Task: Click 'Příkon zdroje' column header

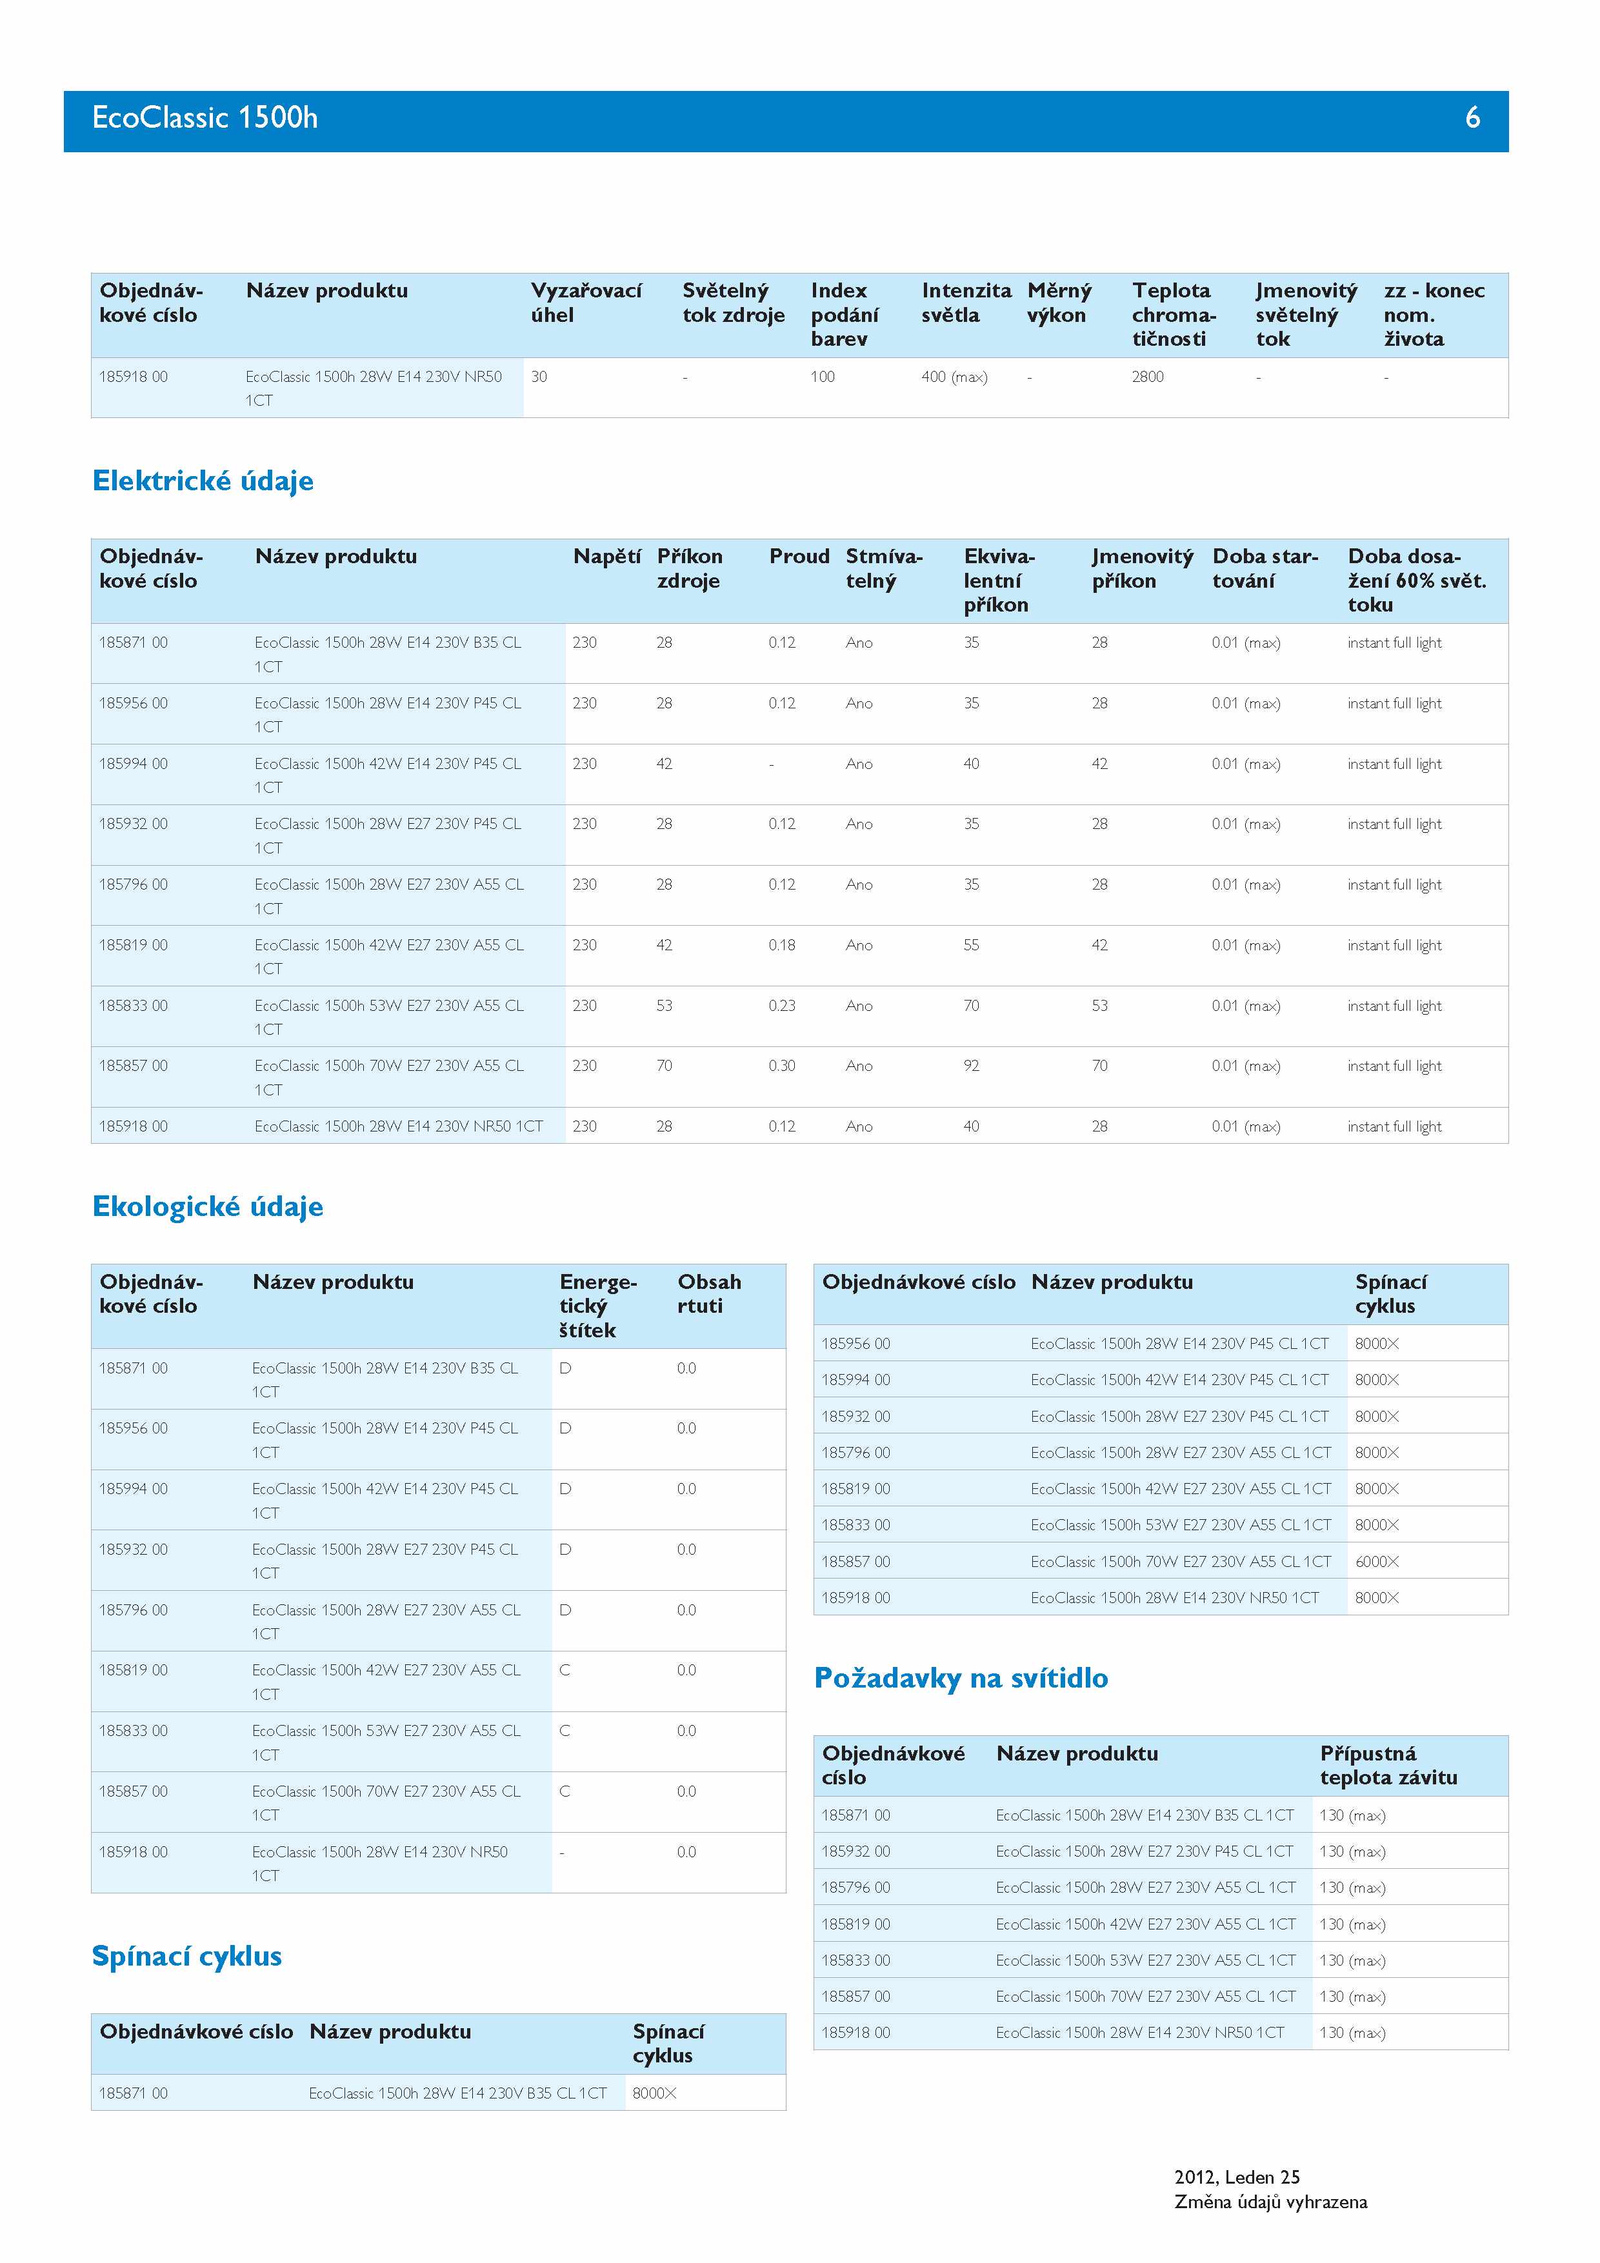Action: [689, 569]
